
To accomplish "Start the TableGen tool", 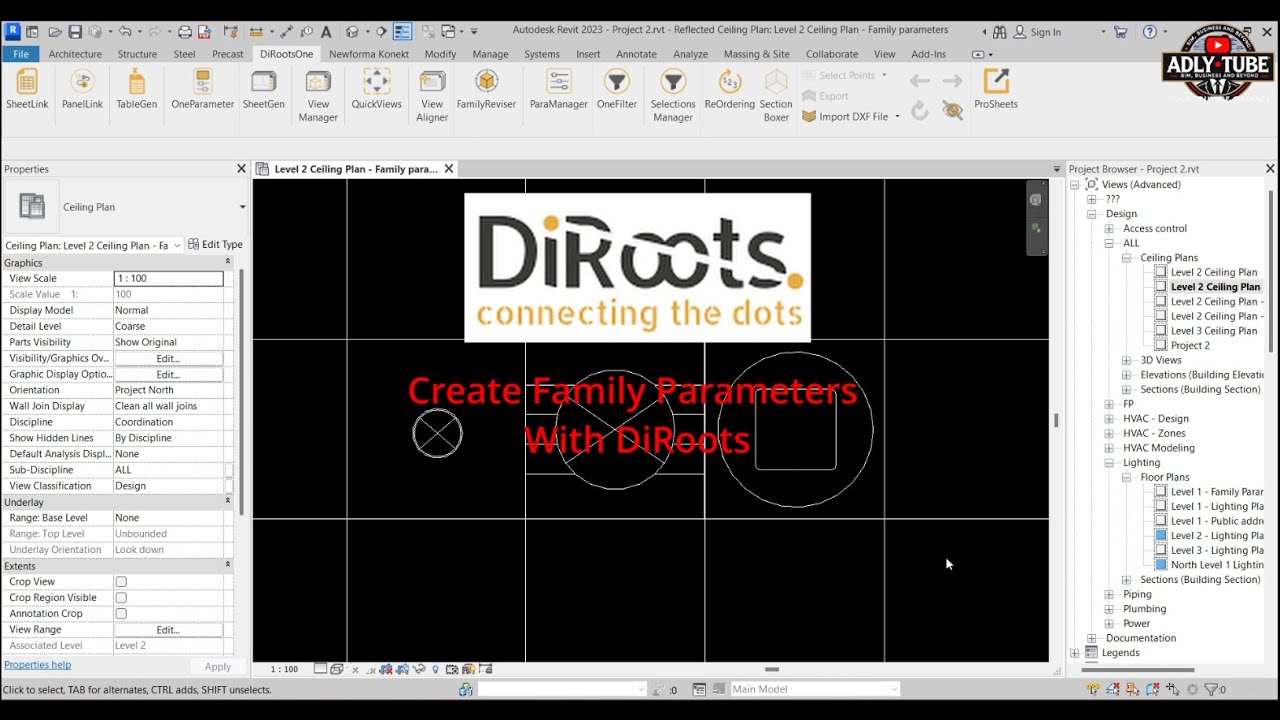I will point(136,89).
